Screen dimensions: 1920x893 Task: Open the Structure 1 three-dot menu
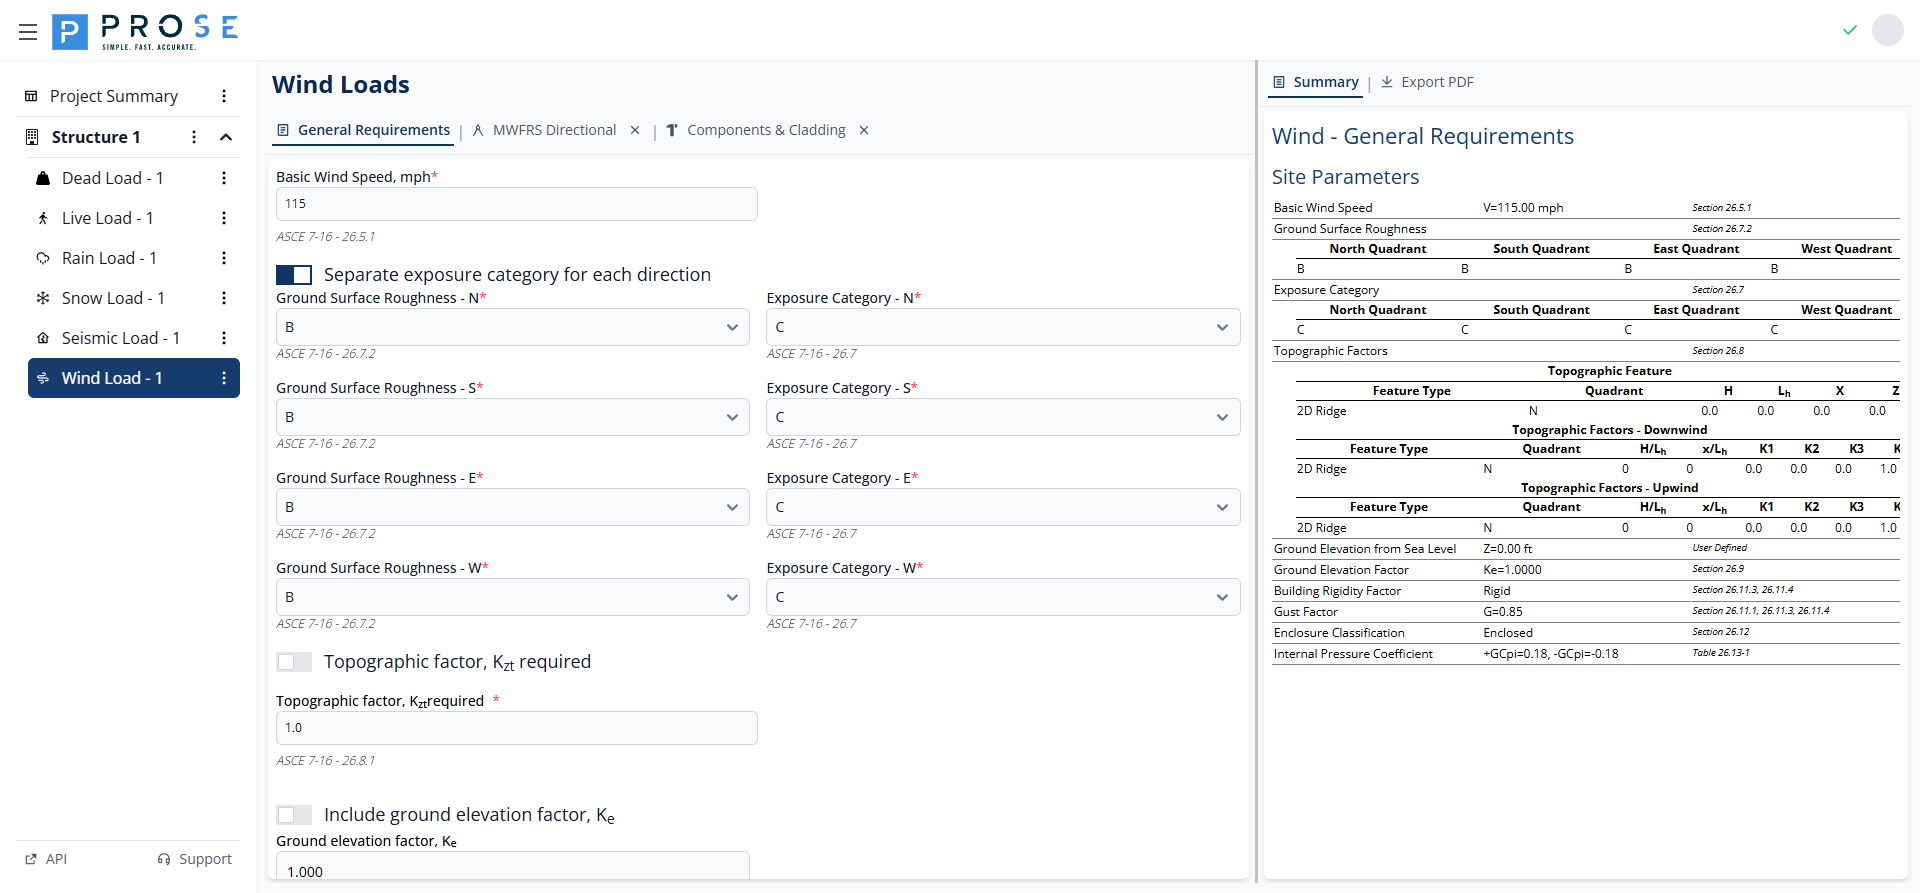[x=194, y=137]
